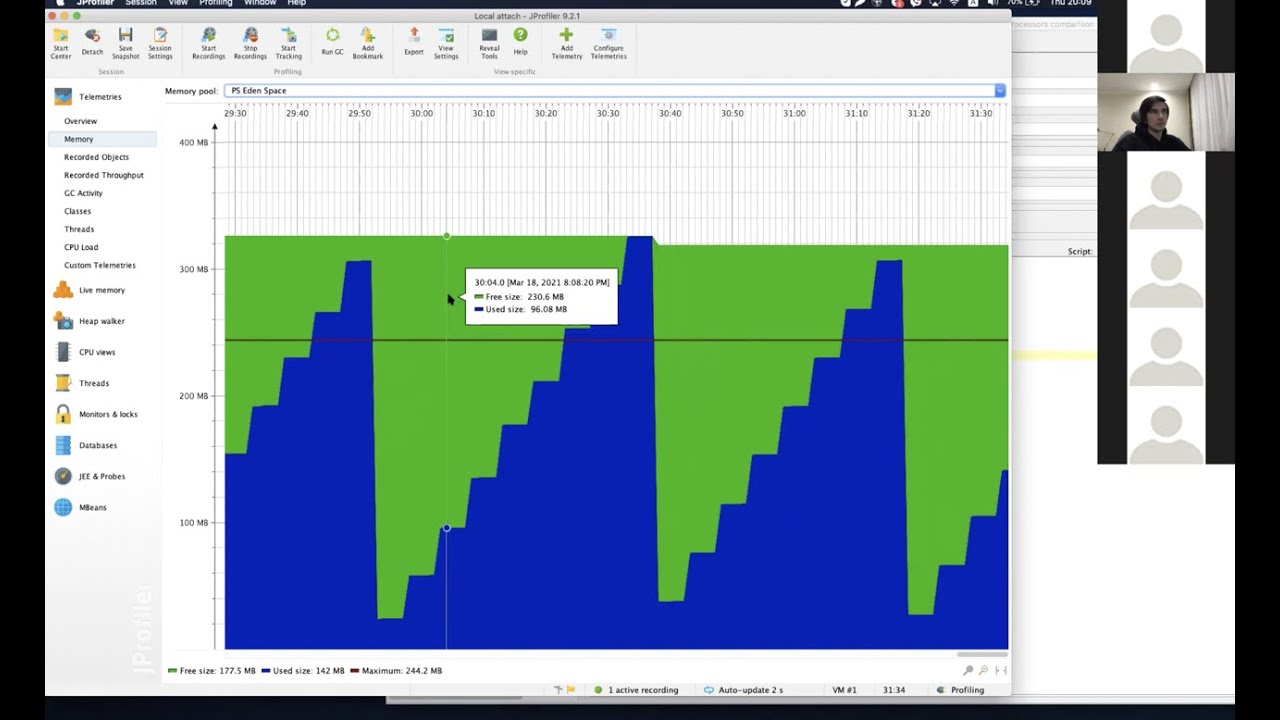Select GC Activity telemetry

(x=83, y=193)
